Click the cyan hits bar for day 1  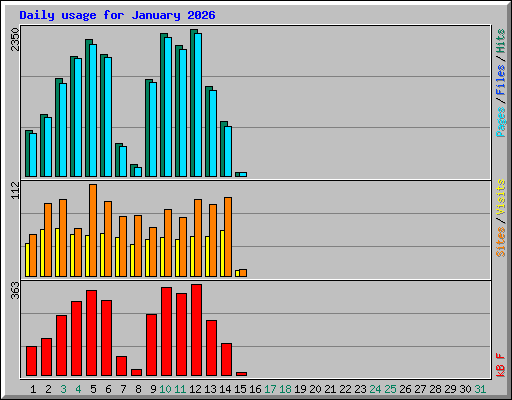click(x=33, y=155)
